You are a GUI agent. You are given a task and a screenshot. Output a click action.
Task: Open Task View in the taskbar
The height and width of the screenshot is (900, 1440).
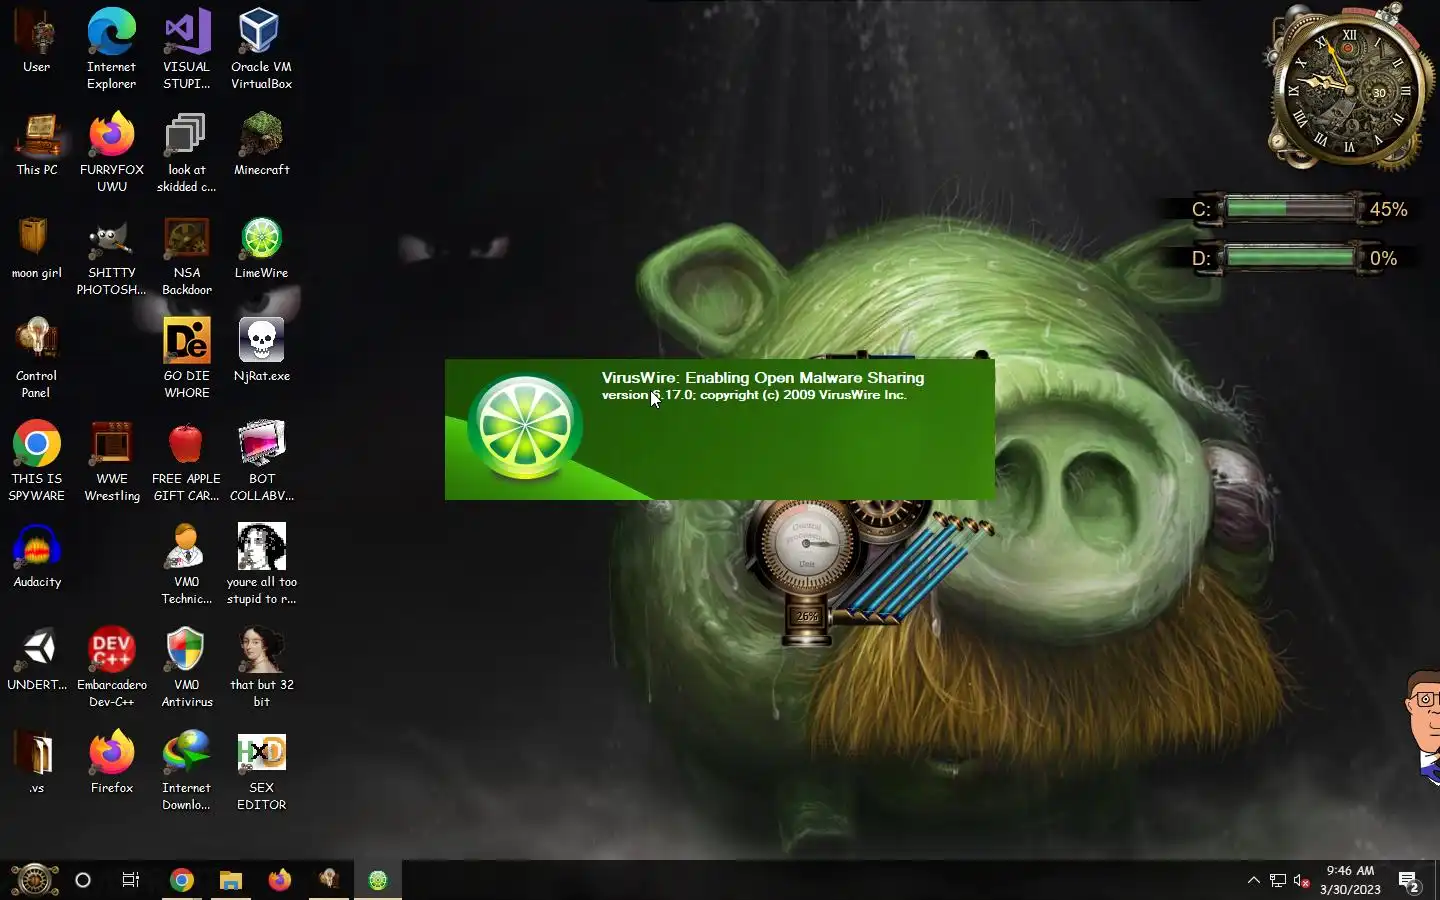(131, 880)
